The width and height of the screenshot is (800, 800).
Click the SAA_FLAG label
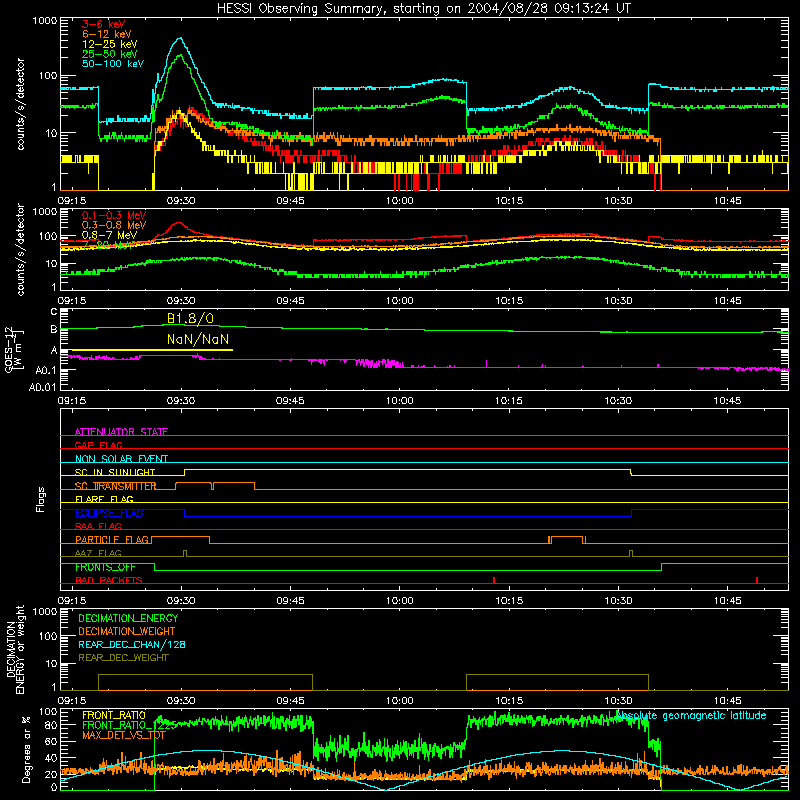98,526
